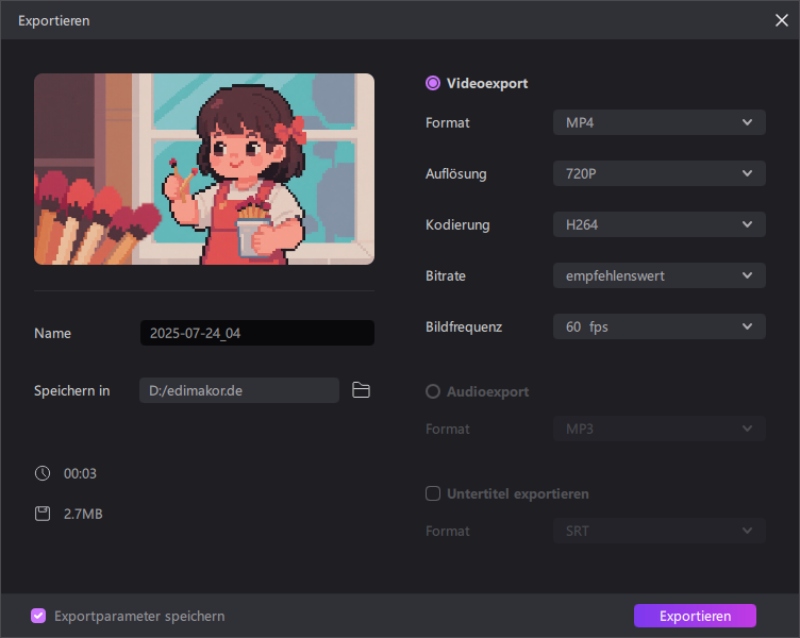Uncheck Exportparameter speichern checkbox
The width and height of the screenshot is (800, 638).
pyautogui.click(x=38, y=616)
